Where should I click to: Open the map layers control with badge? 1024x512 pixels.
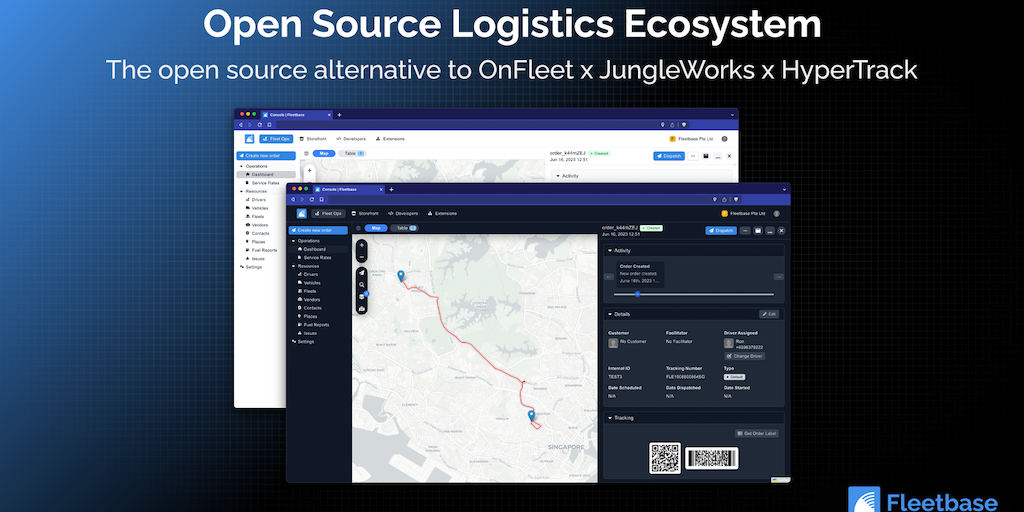[362, 296]
